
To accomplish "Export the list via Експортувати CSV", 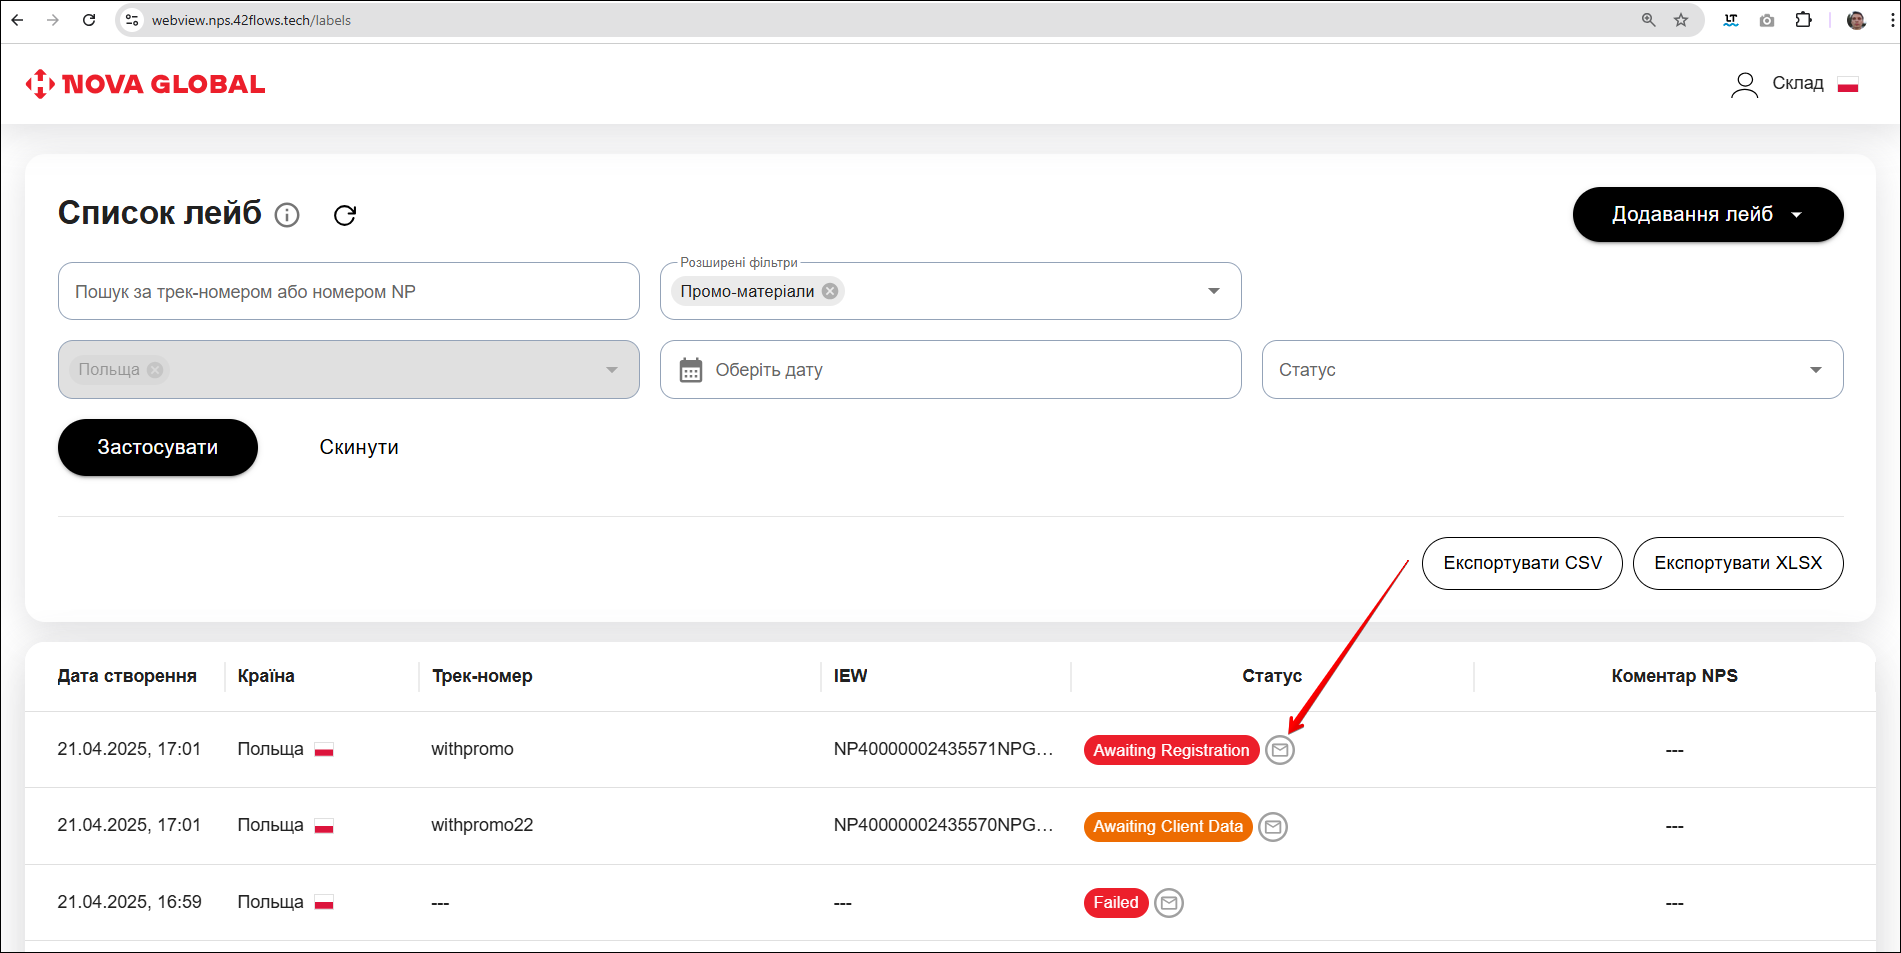I will coord(1522,563).
